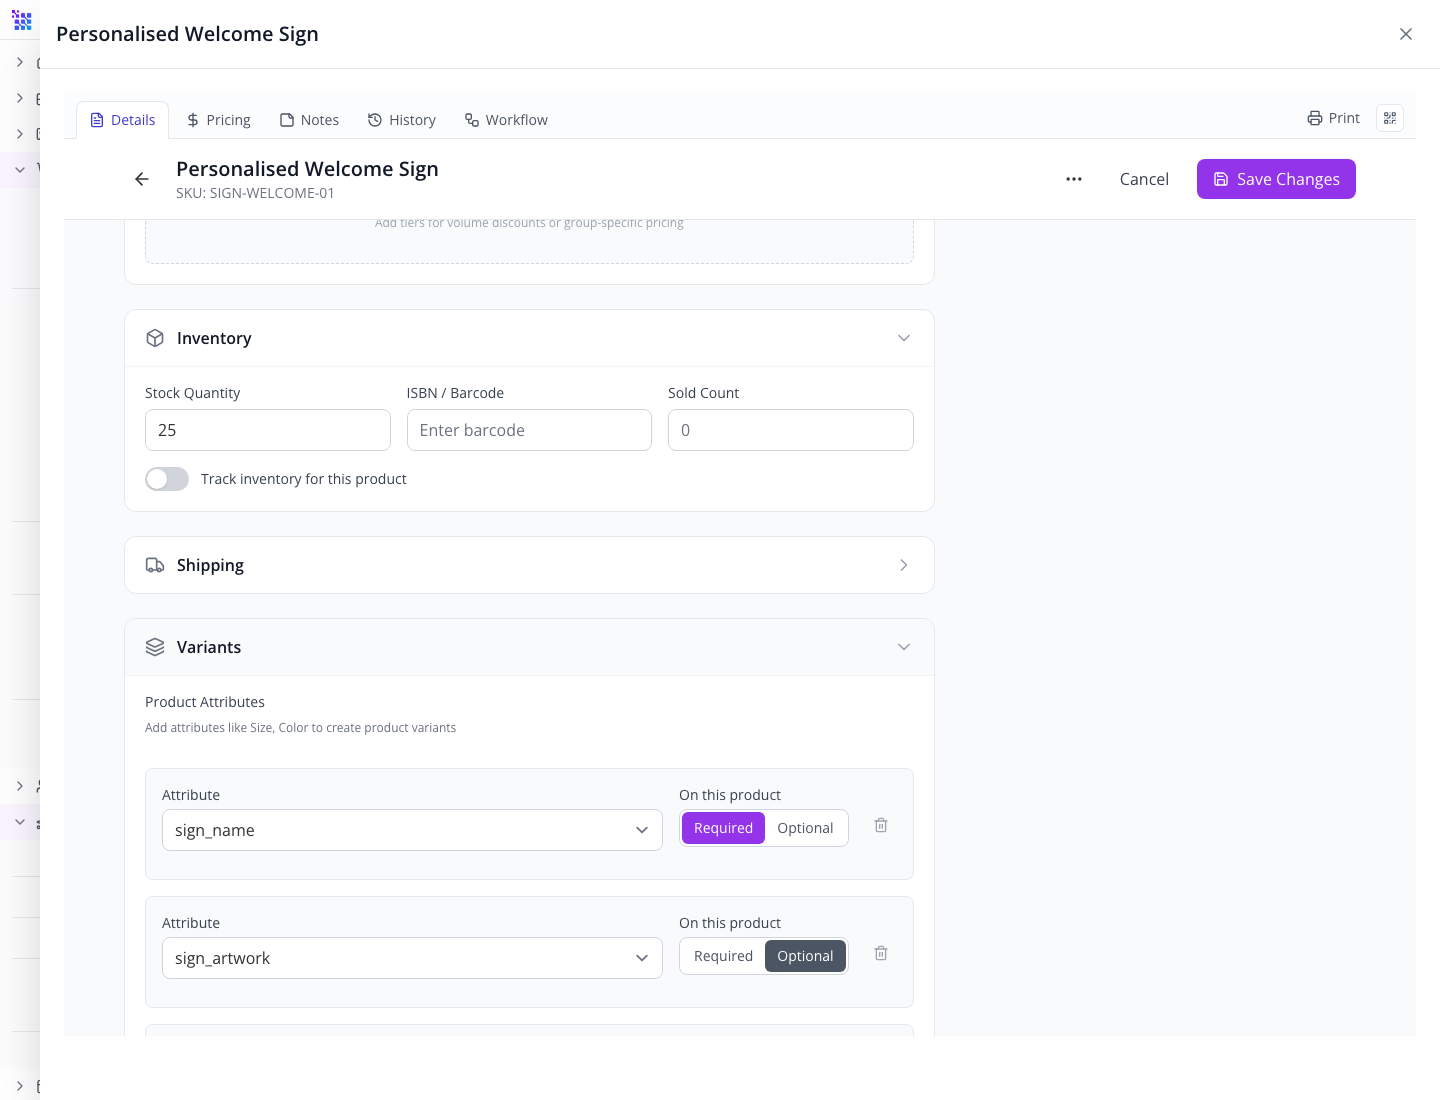This screenshot has width=1440, height=1100.
Task: Open the Details tab
Action: click(122, 120)
